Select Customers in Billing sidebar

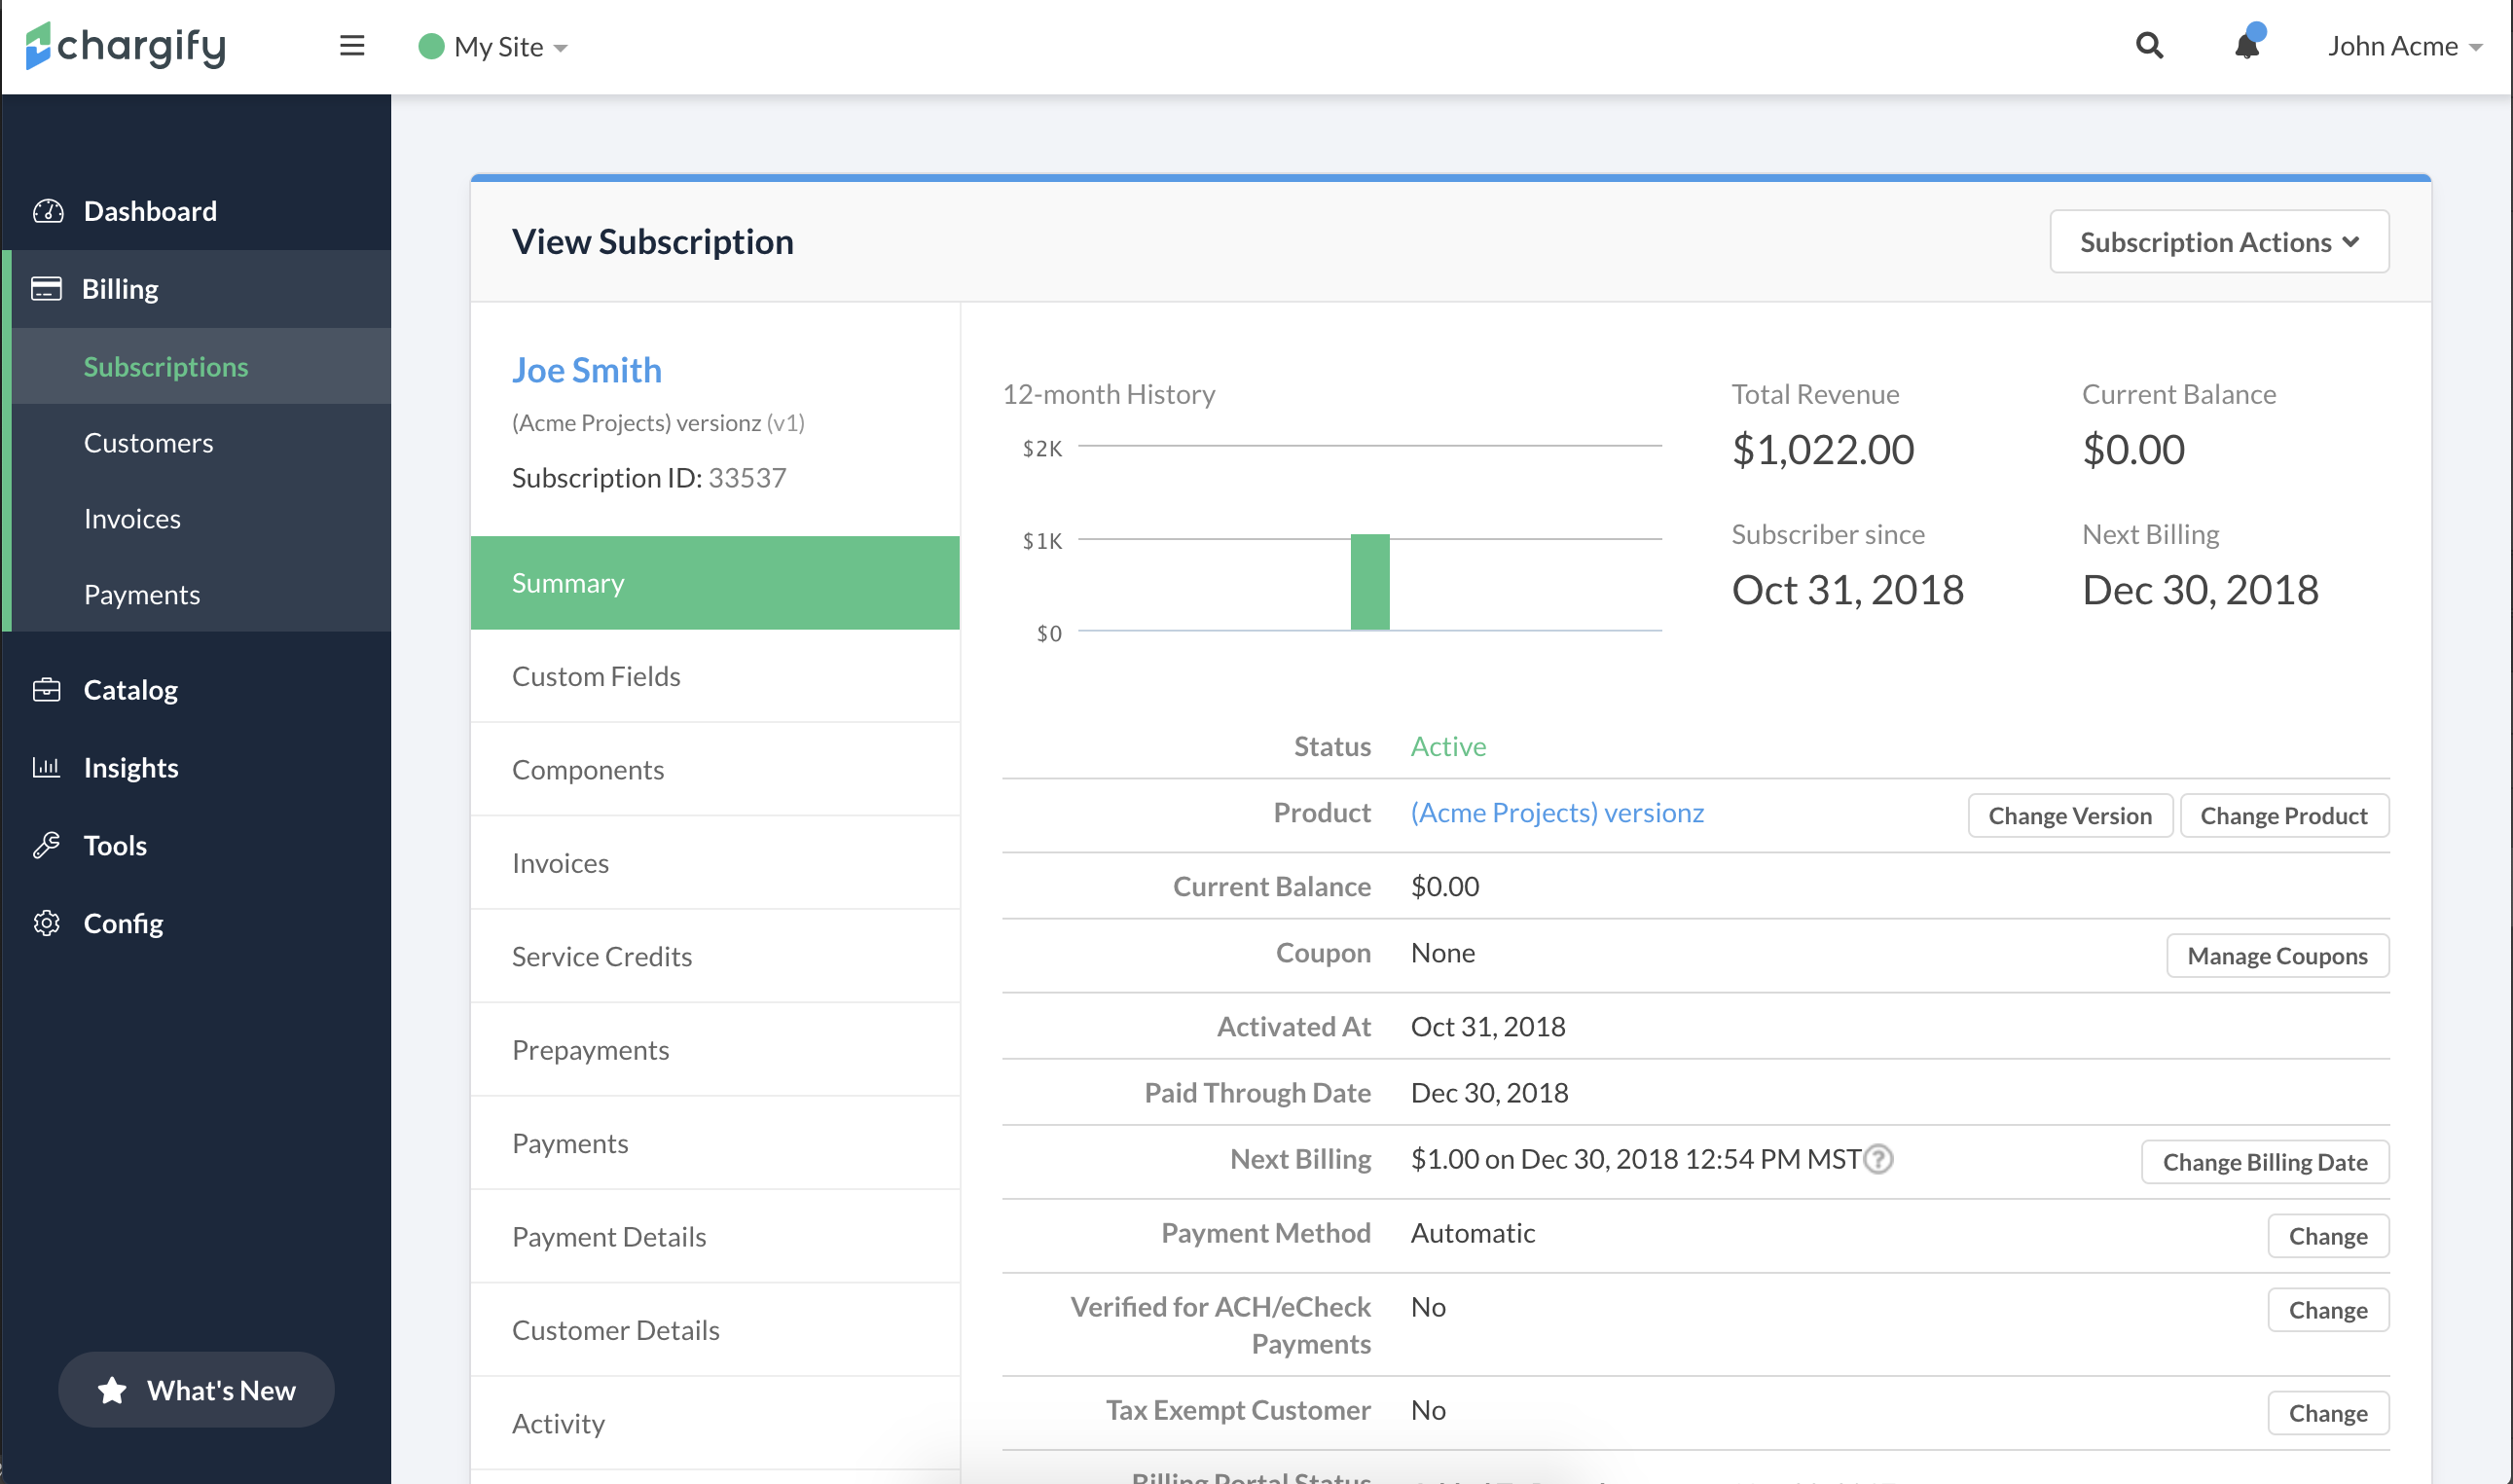[x=148, y=442]
